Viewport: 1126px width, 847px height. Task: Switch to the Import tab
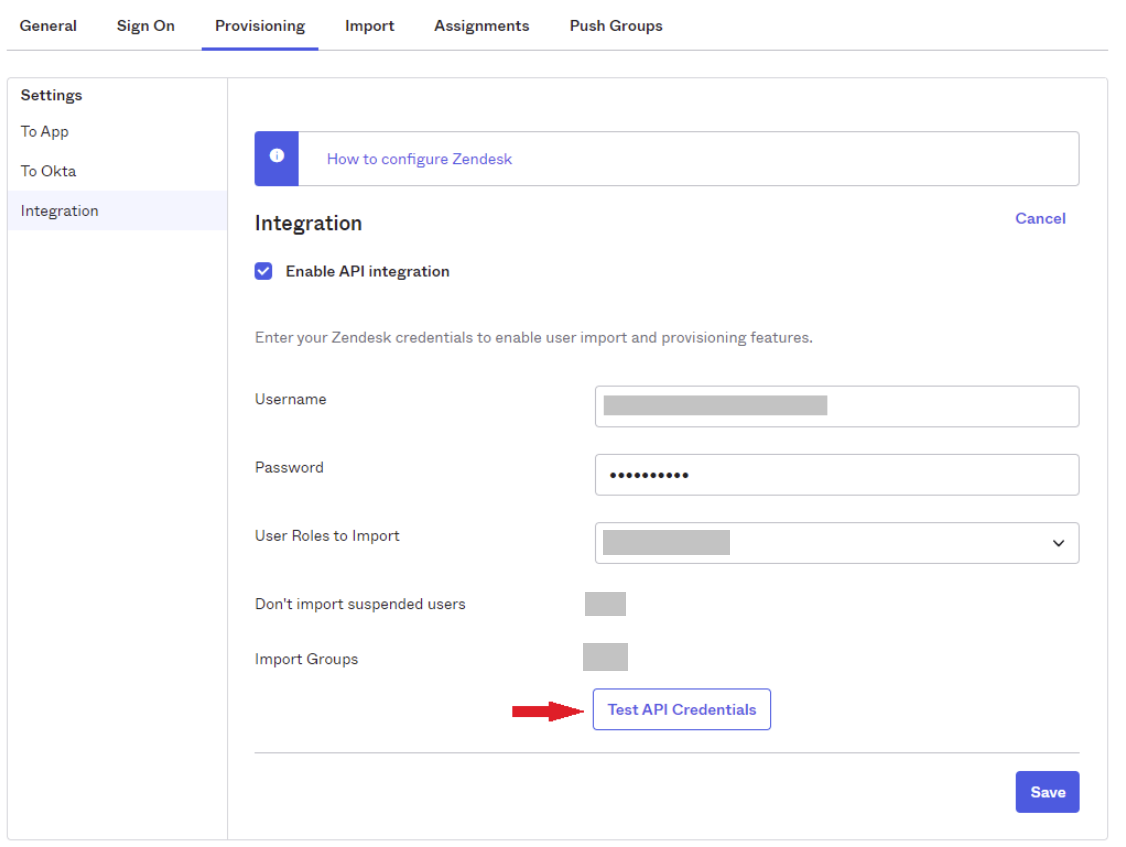click(x=369, y=26)
